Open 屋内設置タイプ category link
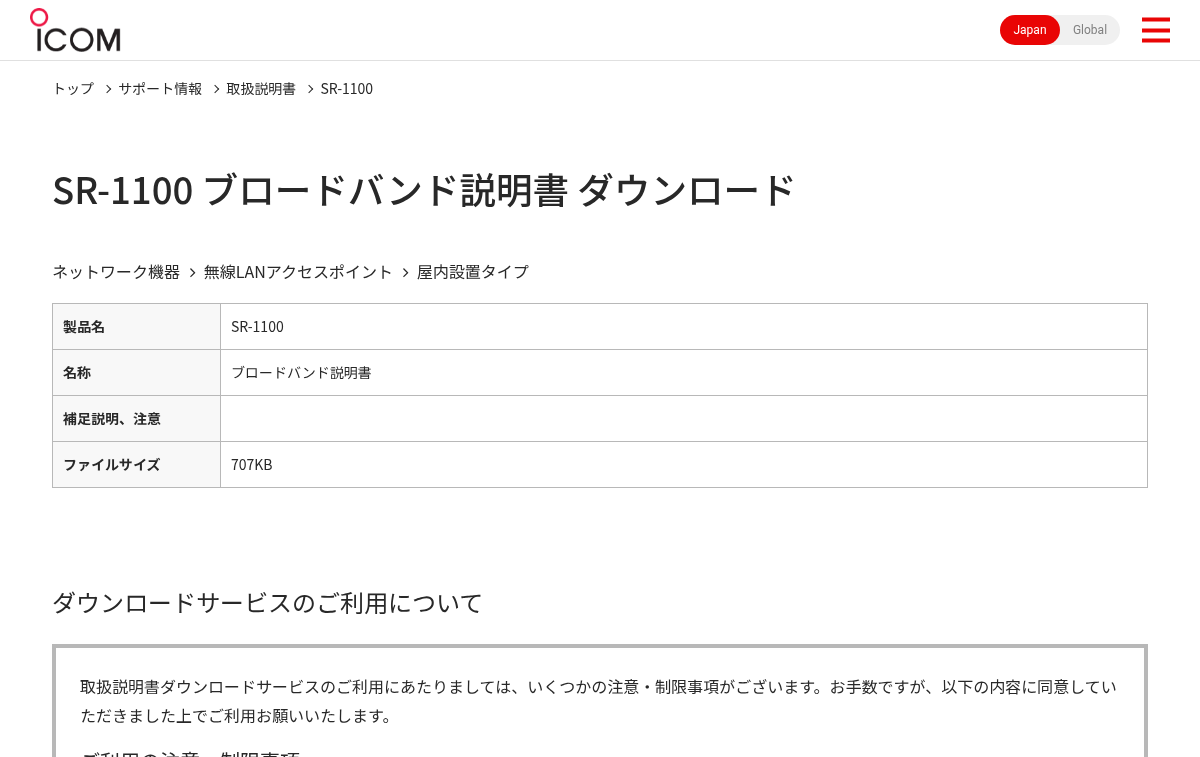This screenshot has width=1200, height=757. tap(472, 272)
